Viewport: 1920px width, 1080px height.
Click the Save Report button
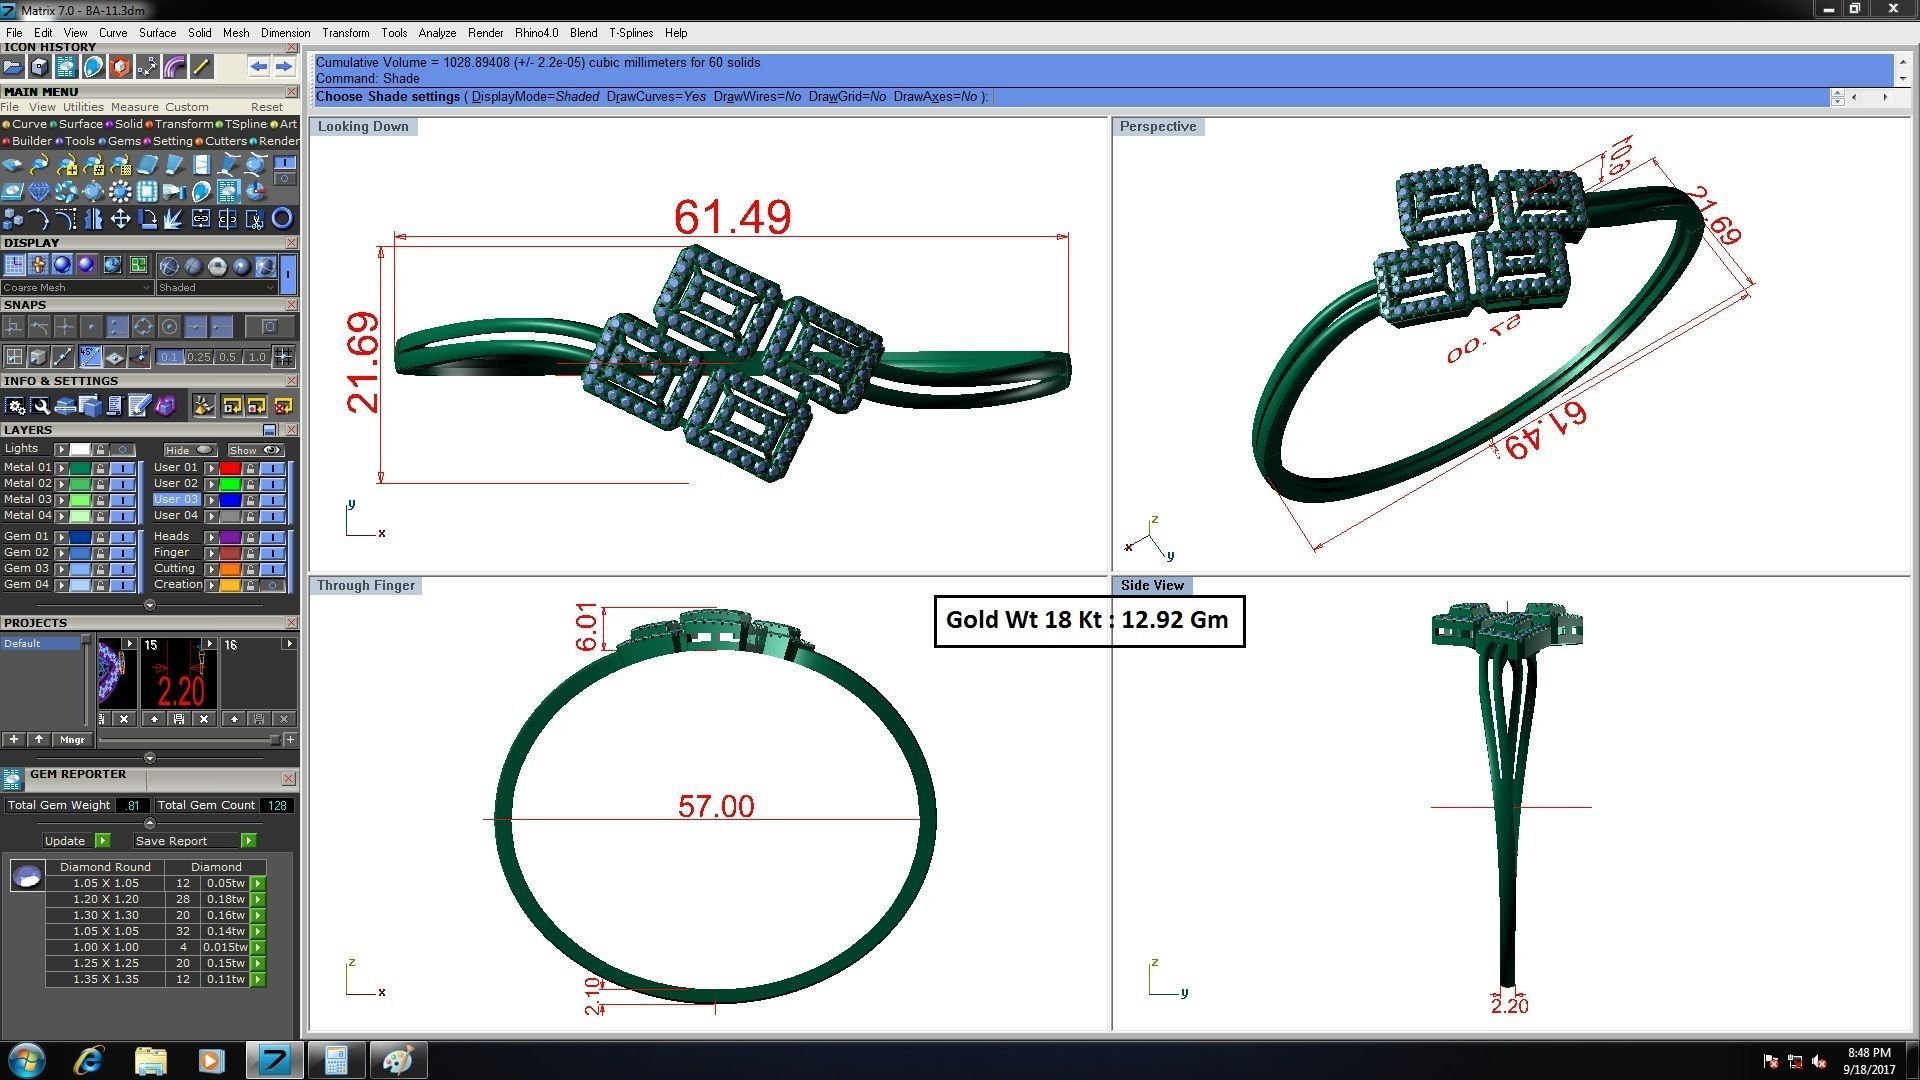point(171,841)
